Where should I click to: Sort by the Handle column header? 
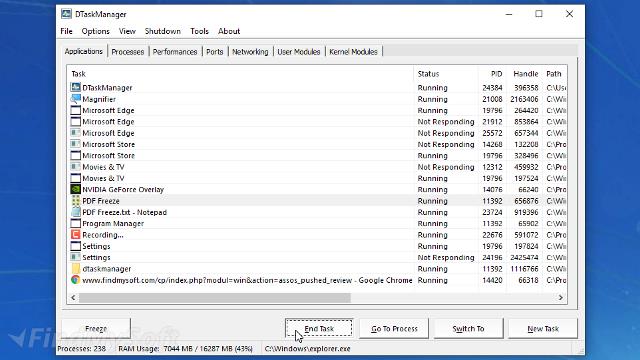tap(524, 74)
